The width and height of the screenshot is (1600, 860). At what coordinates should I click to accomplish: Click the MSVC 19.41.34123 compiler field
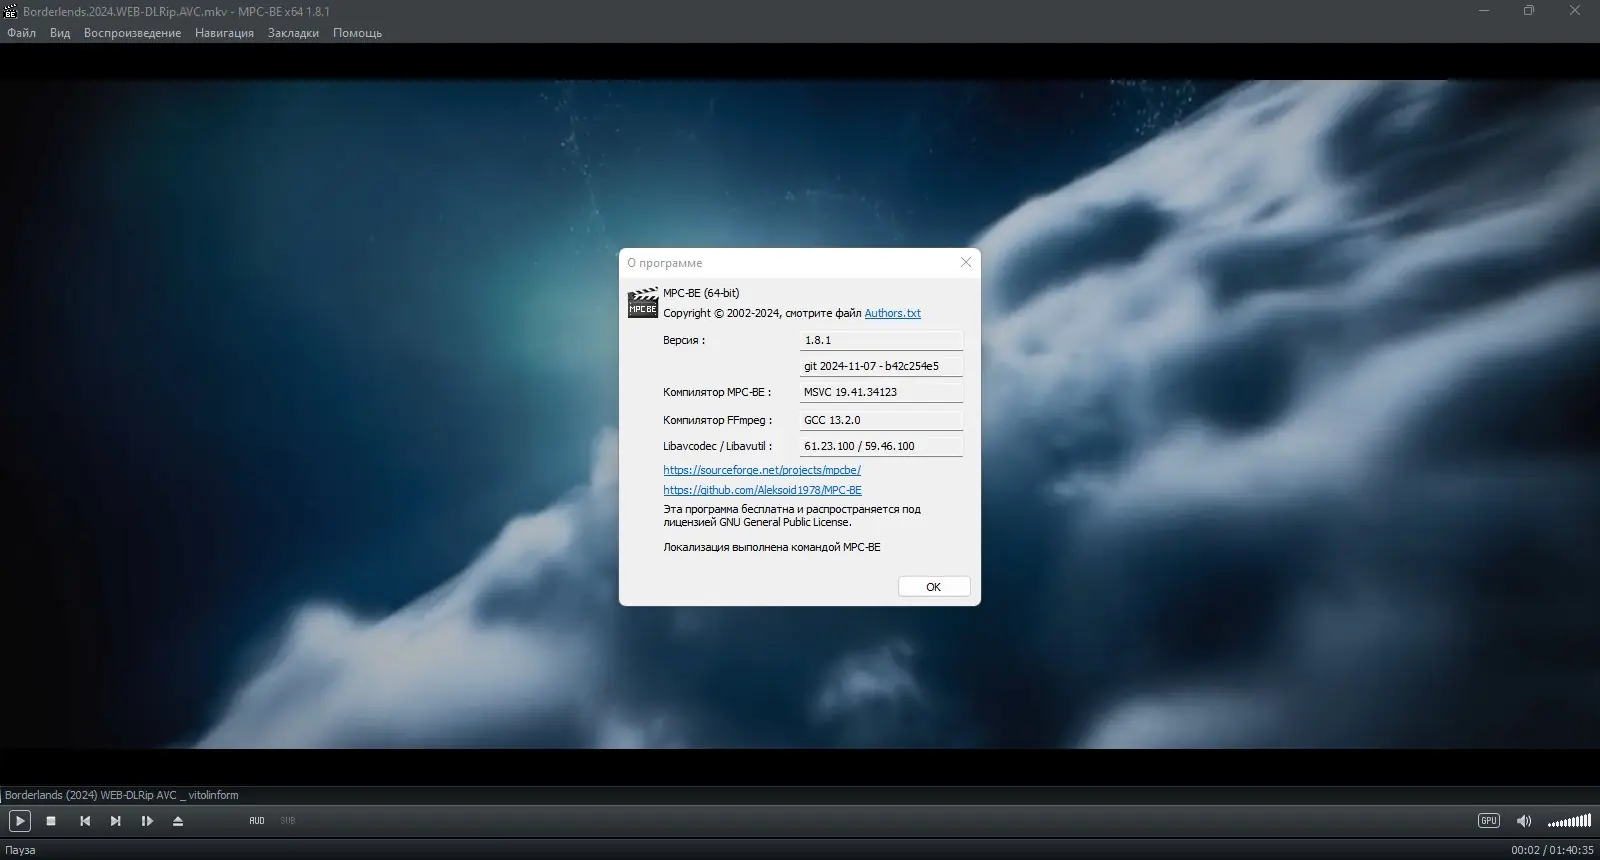tap(881, 392)
